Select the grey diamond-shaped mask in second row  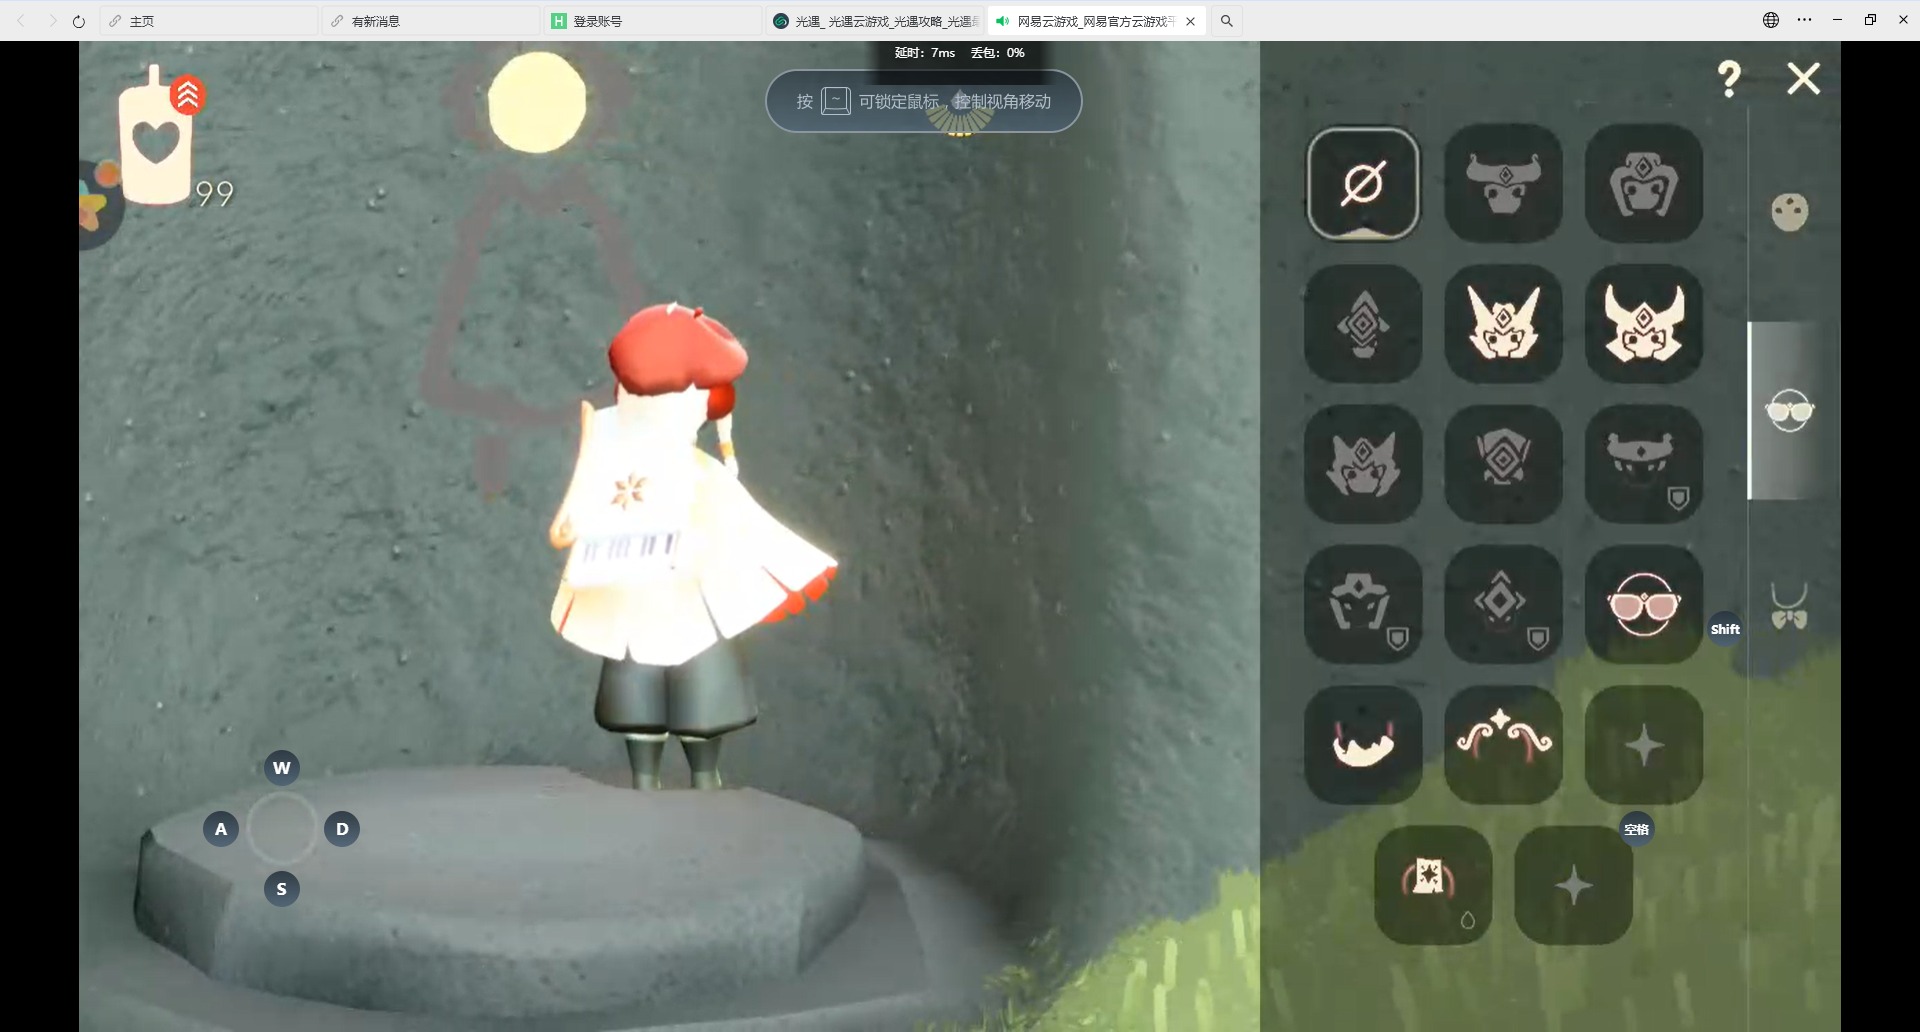[1363, 324]
